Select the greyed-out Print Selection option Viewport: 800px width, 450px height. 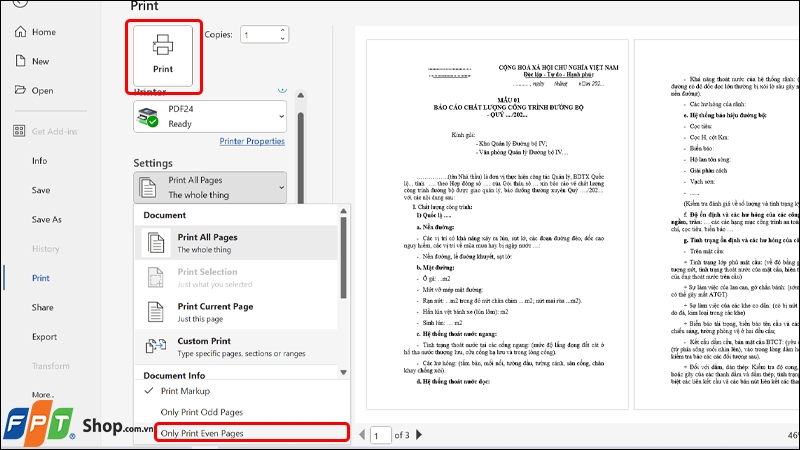point(236,277)
